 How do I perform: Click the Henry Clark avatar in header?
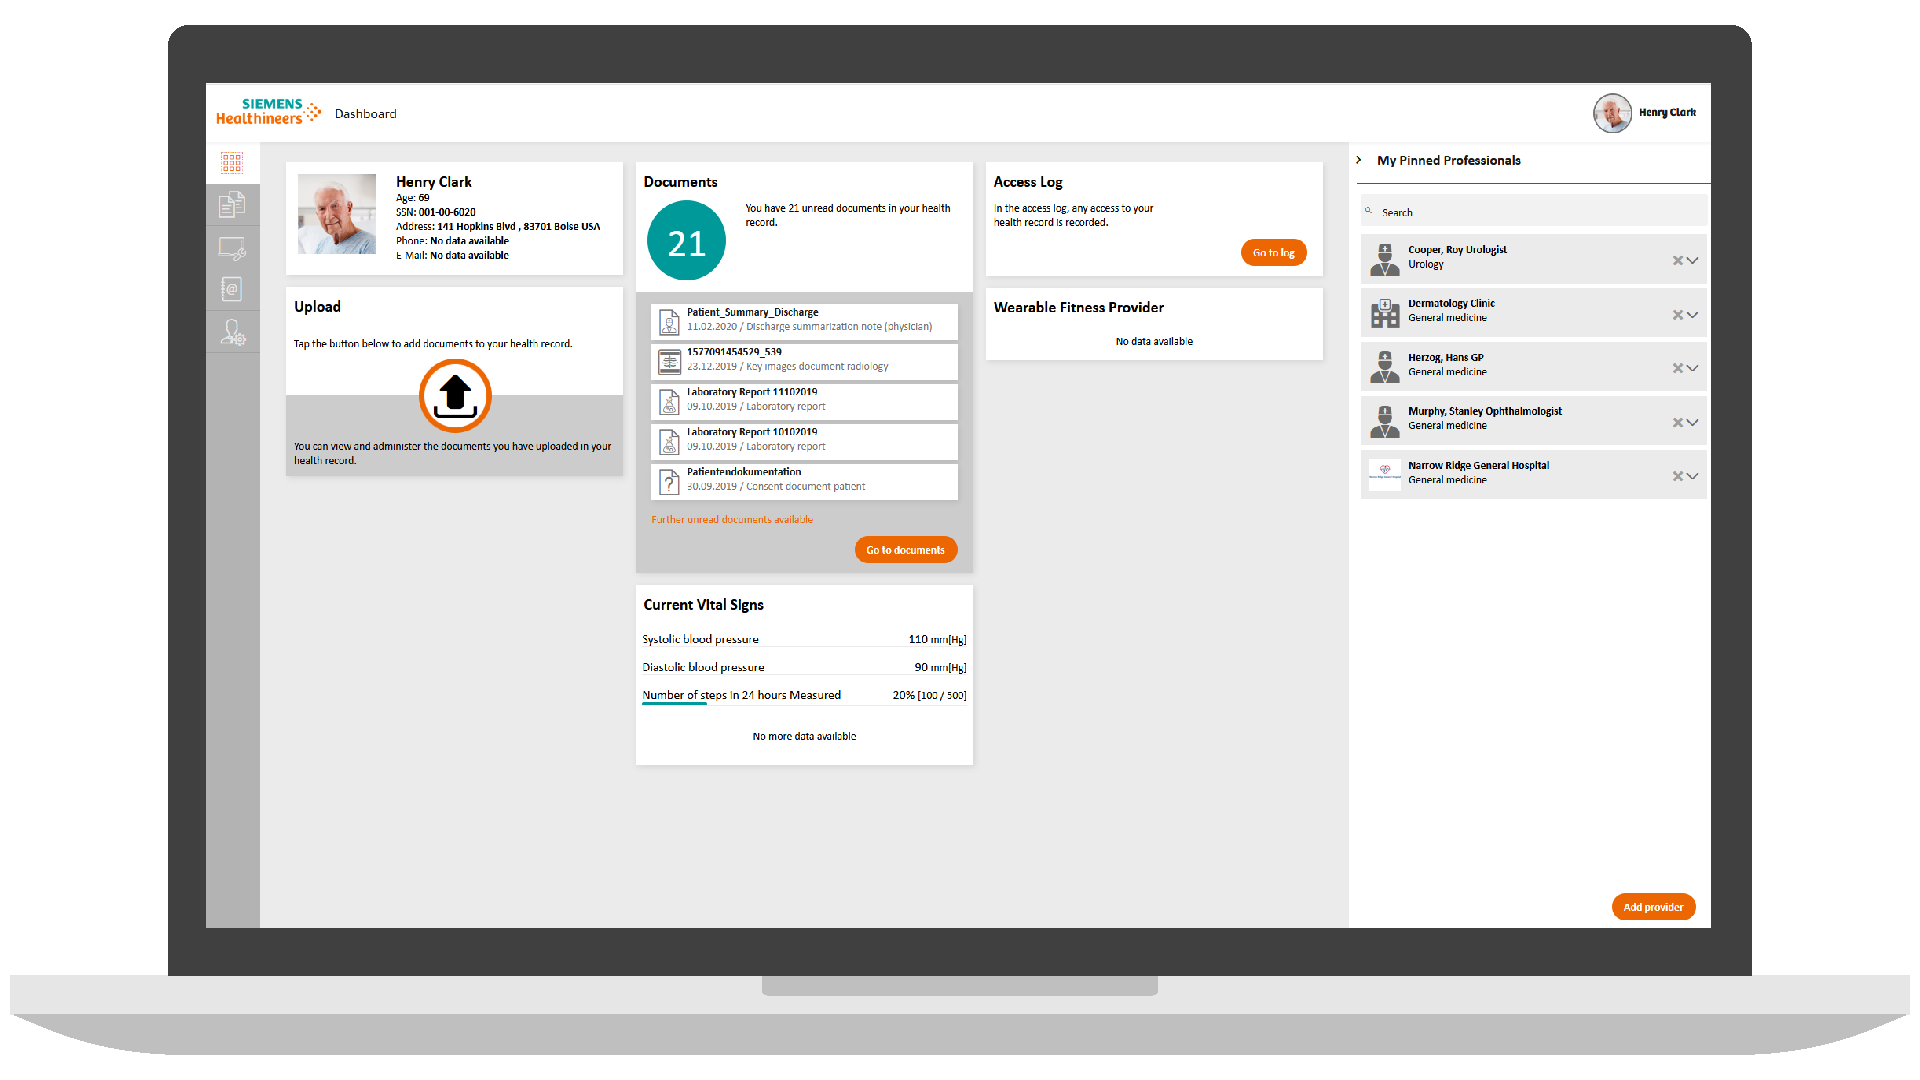pyautogui.click(x=1612, y=113)
